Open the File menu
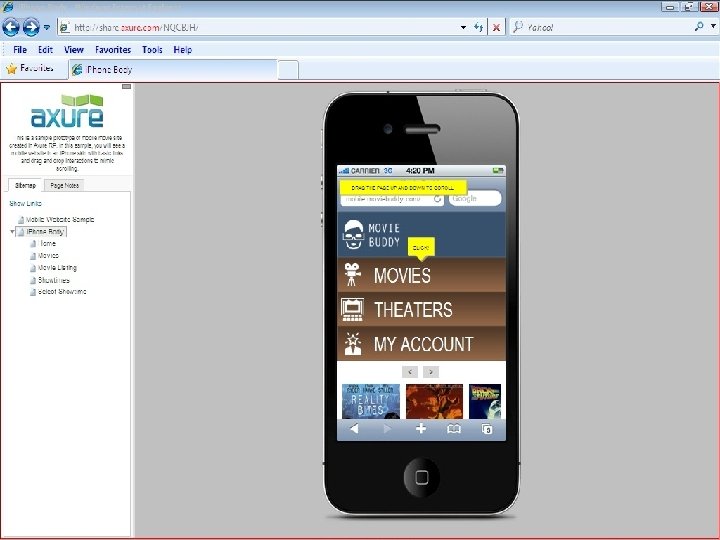The width and height of the screenshot is (720, 540). click(20, 50)
